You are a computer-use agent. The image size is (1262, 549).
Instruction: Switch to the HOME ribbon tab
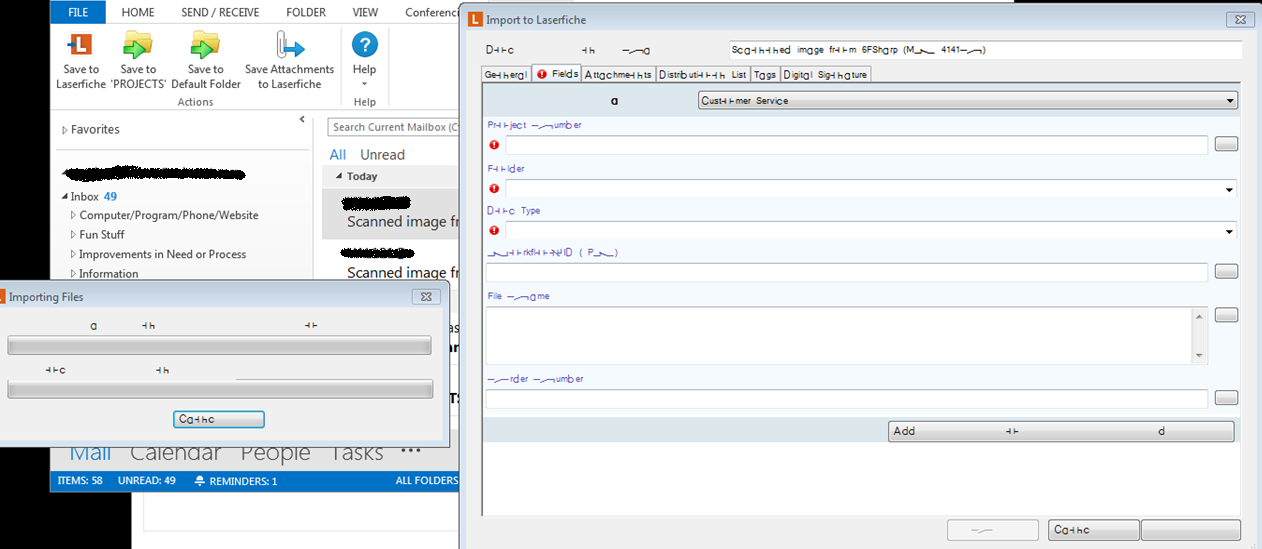point(138,12)
